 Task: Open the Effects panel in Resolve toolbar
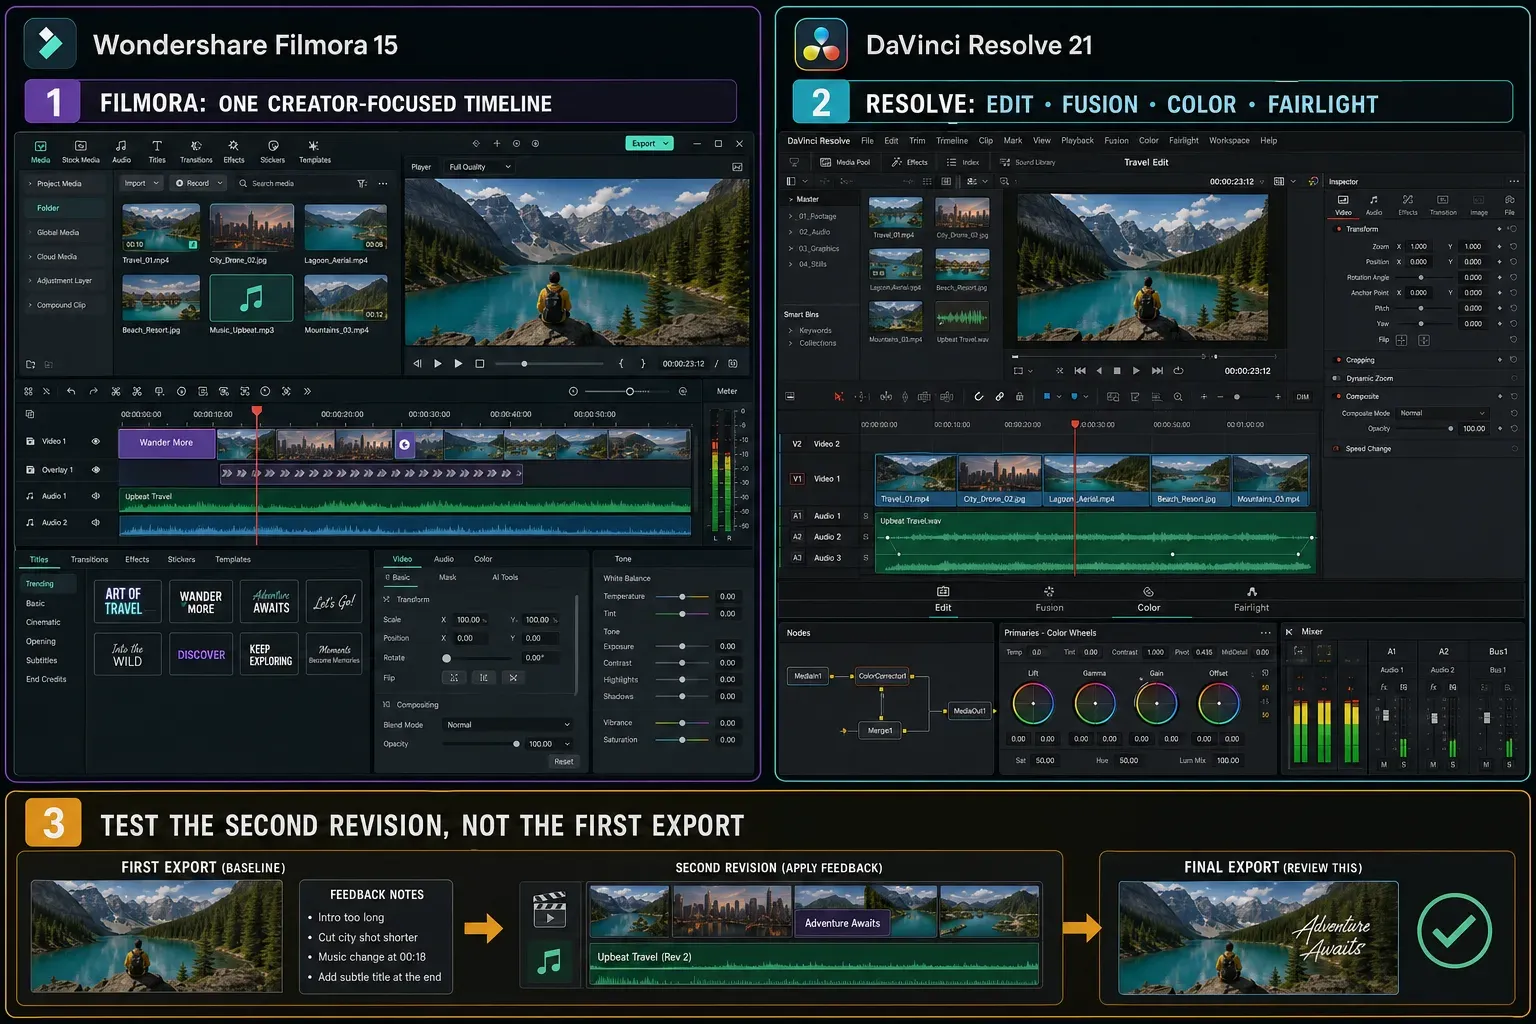click(x=910, y=162)
